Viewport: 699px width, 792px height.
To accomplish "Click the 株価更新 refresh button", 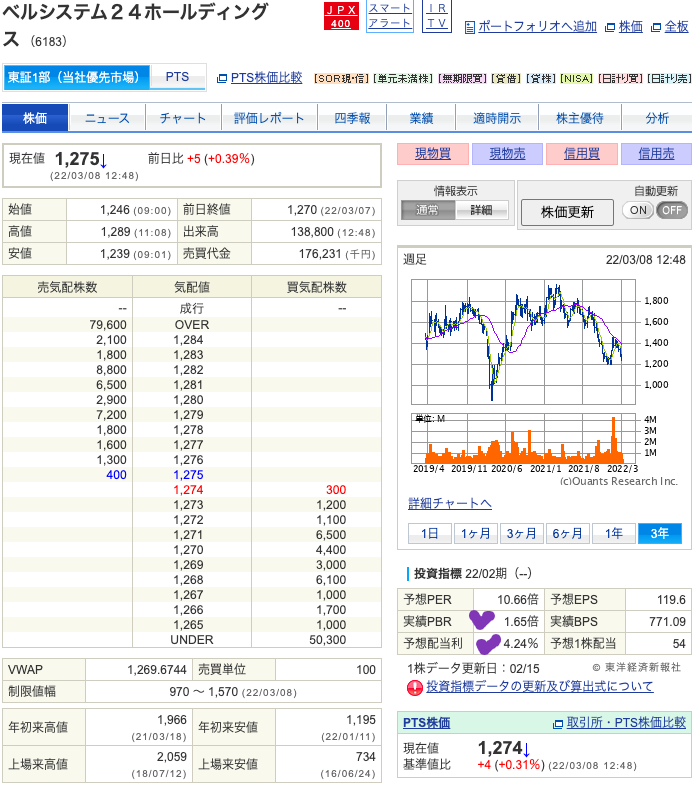I will coord(567,212).
